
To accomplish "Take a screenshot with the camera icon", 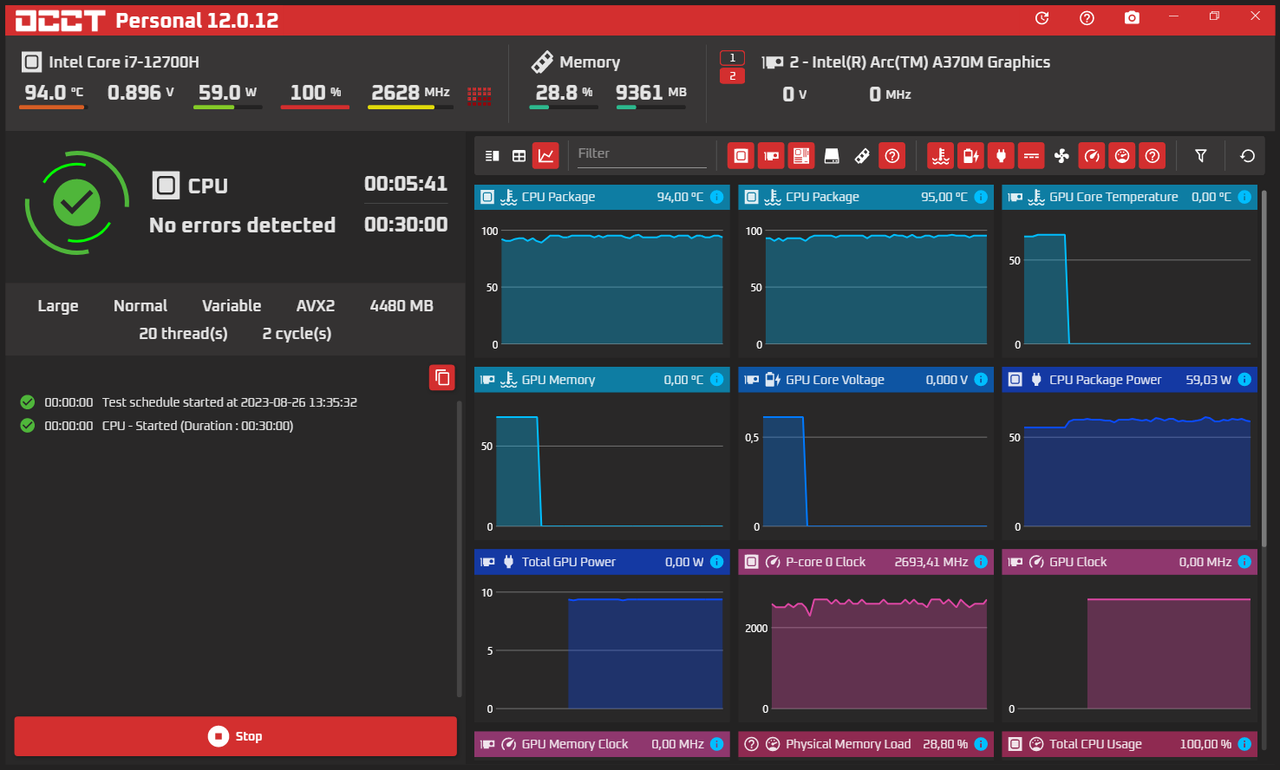I will tap(1132, 18).
